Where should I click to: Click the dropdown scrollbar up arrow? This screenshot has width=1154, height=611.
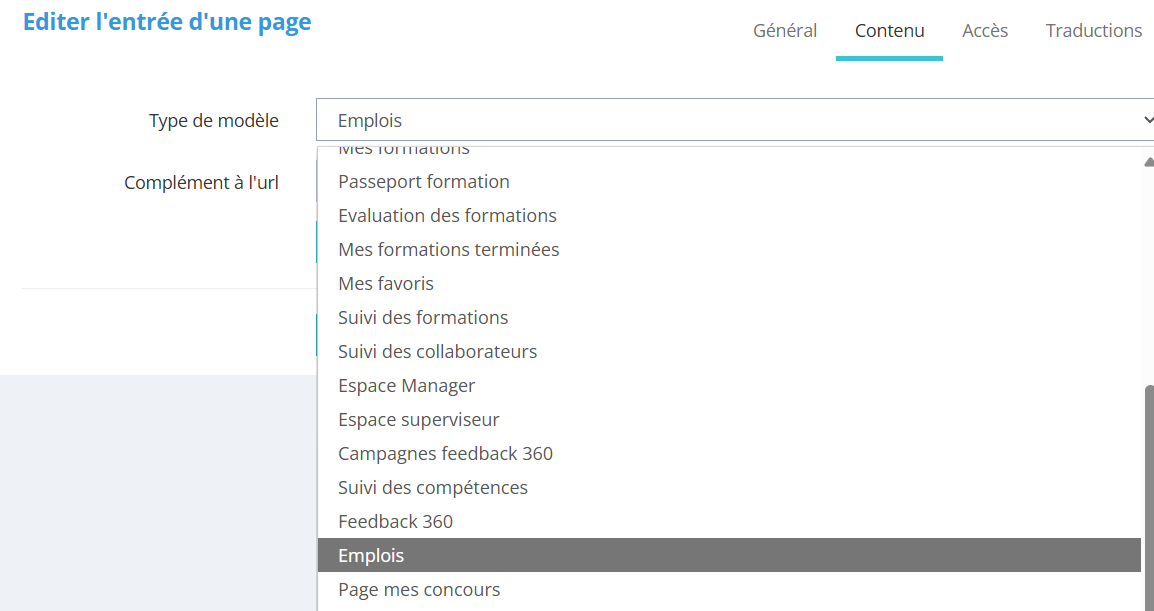click(1148, 160)
